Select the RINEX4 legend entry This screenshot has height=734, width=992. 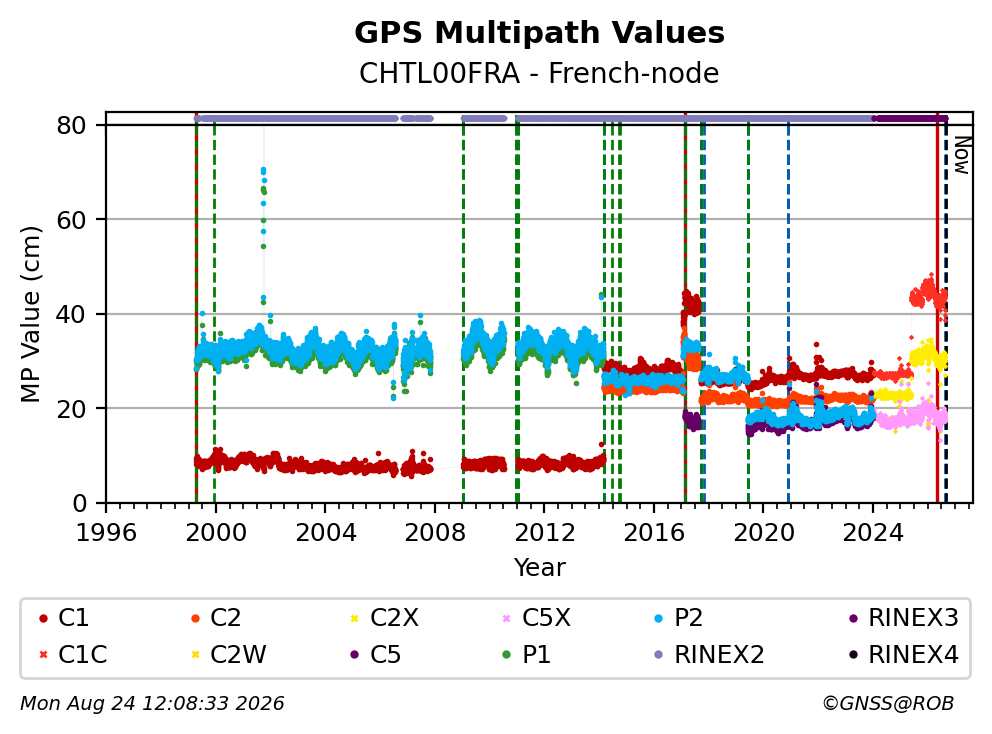(x=904, y=654)
